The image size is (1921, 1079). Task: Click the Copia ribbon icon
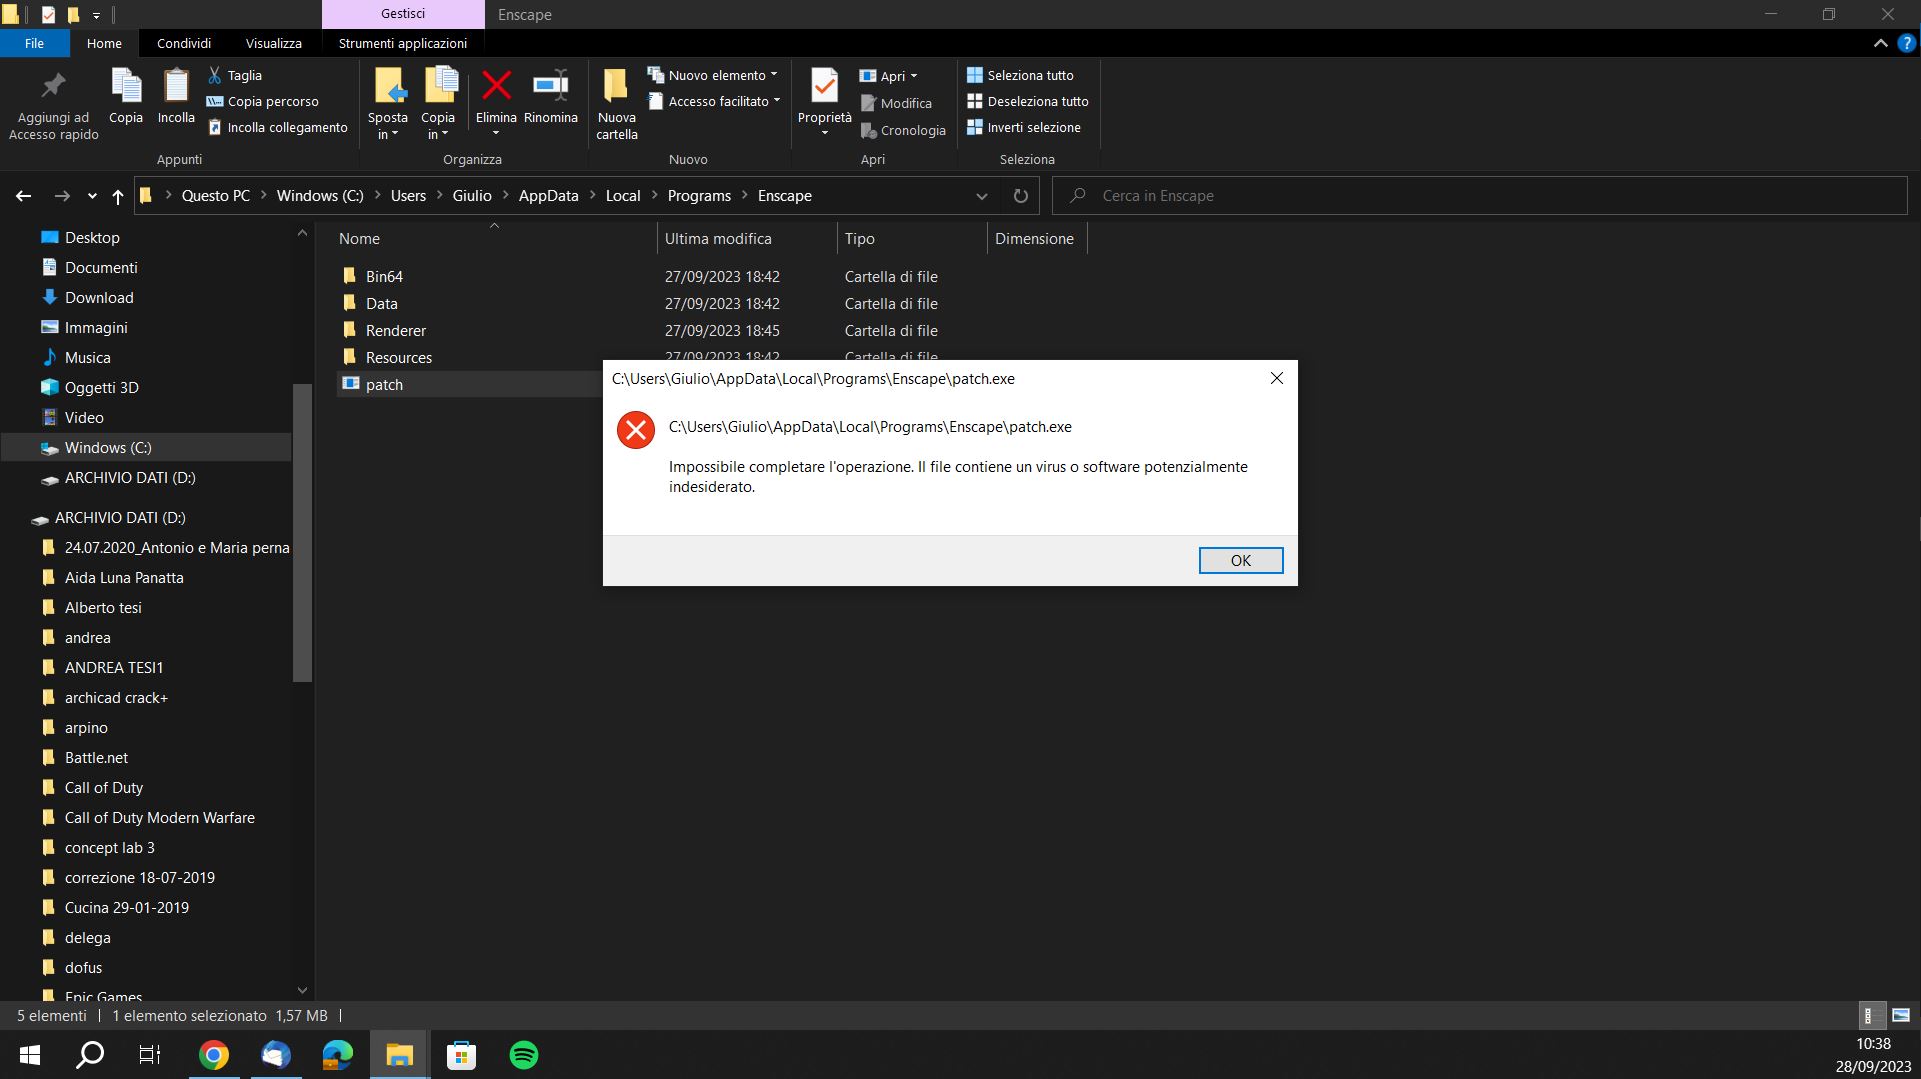tap(126, 86)
